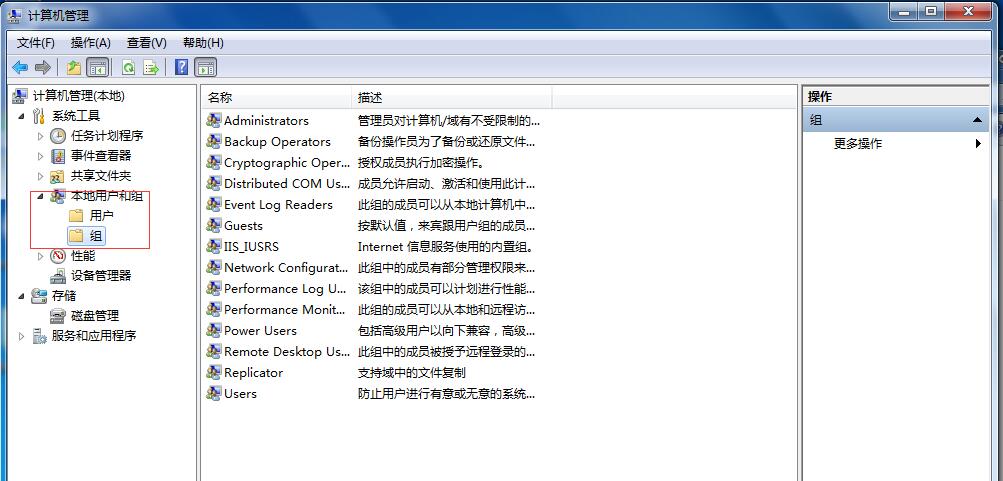Click the Administrators group icon
This screenshot has height=481, width=1003.
pos(214,120)
